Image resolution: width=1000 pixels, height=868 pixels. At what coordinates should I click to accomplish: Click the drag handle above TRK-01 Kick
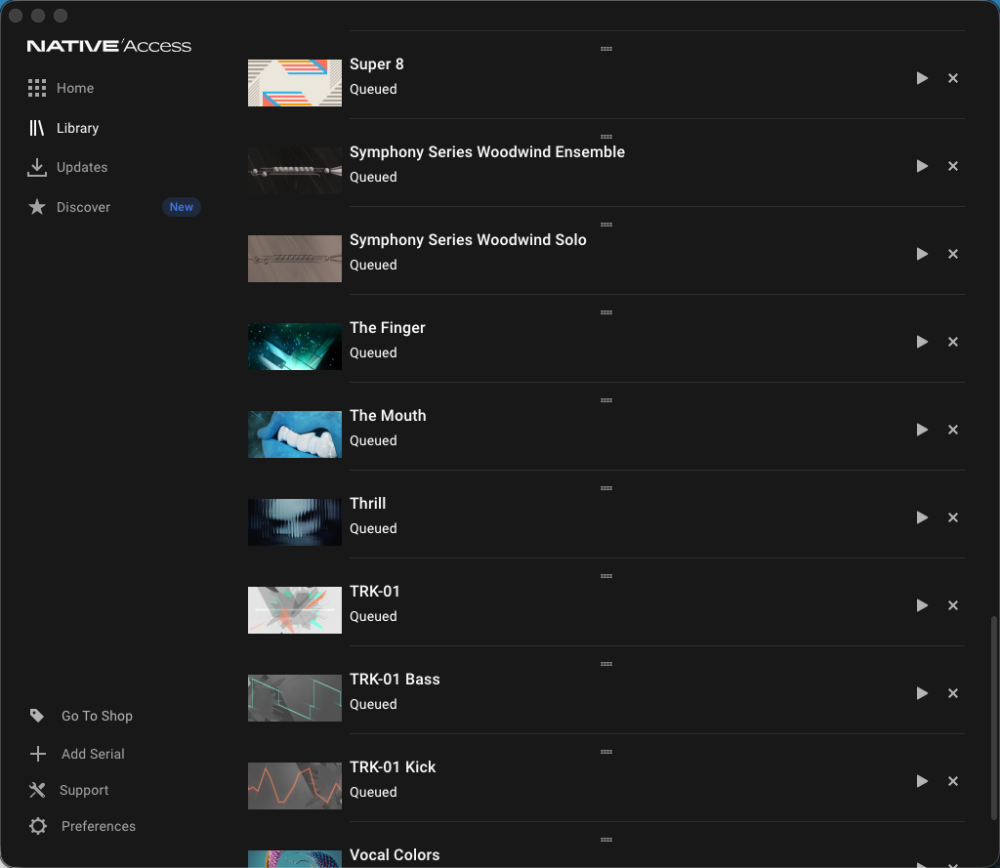607,752
